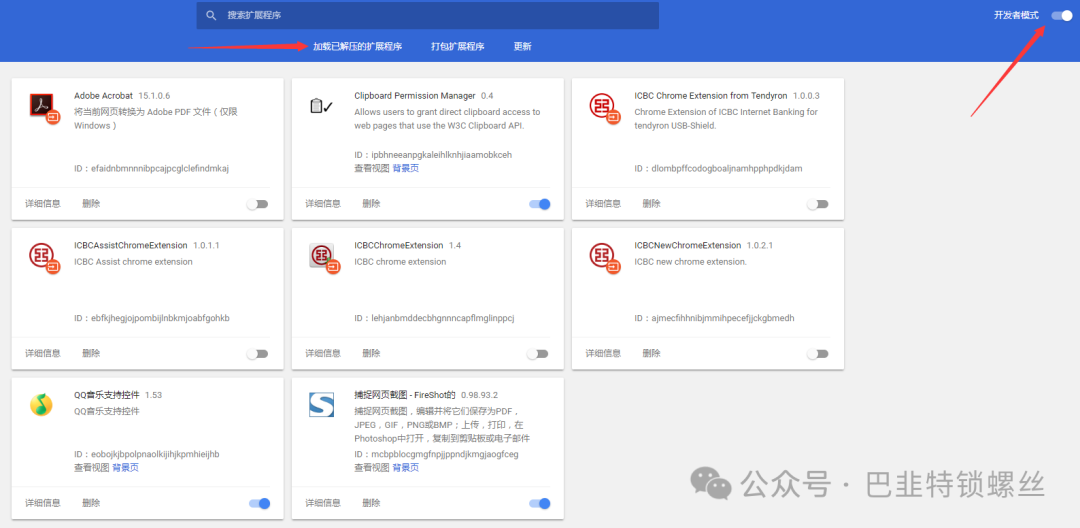Click ID mcbpblocgmgfnpjjppndjkmgjaogfceg text
Screen dimensions: 1080x528
pos(436,454)
